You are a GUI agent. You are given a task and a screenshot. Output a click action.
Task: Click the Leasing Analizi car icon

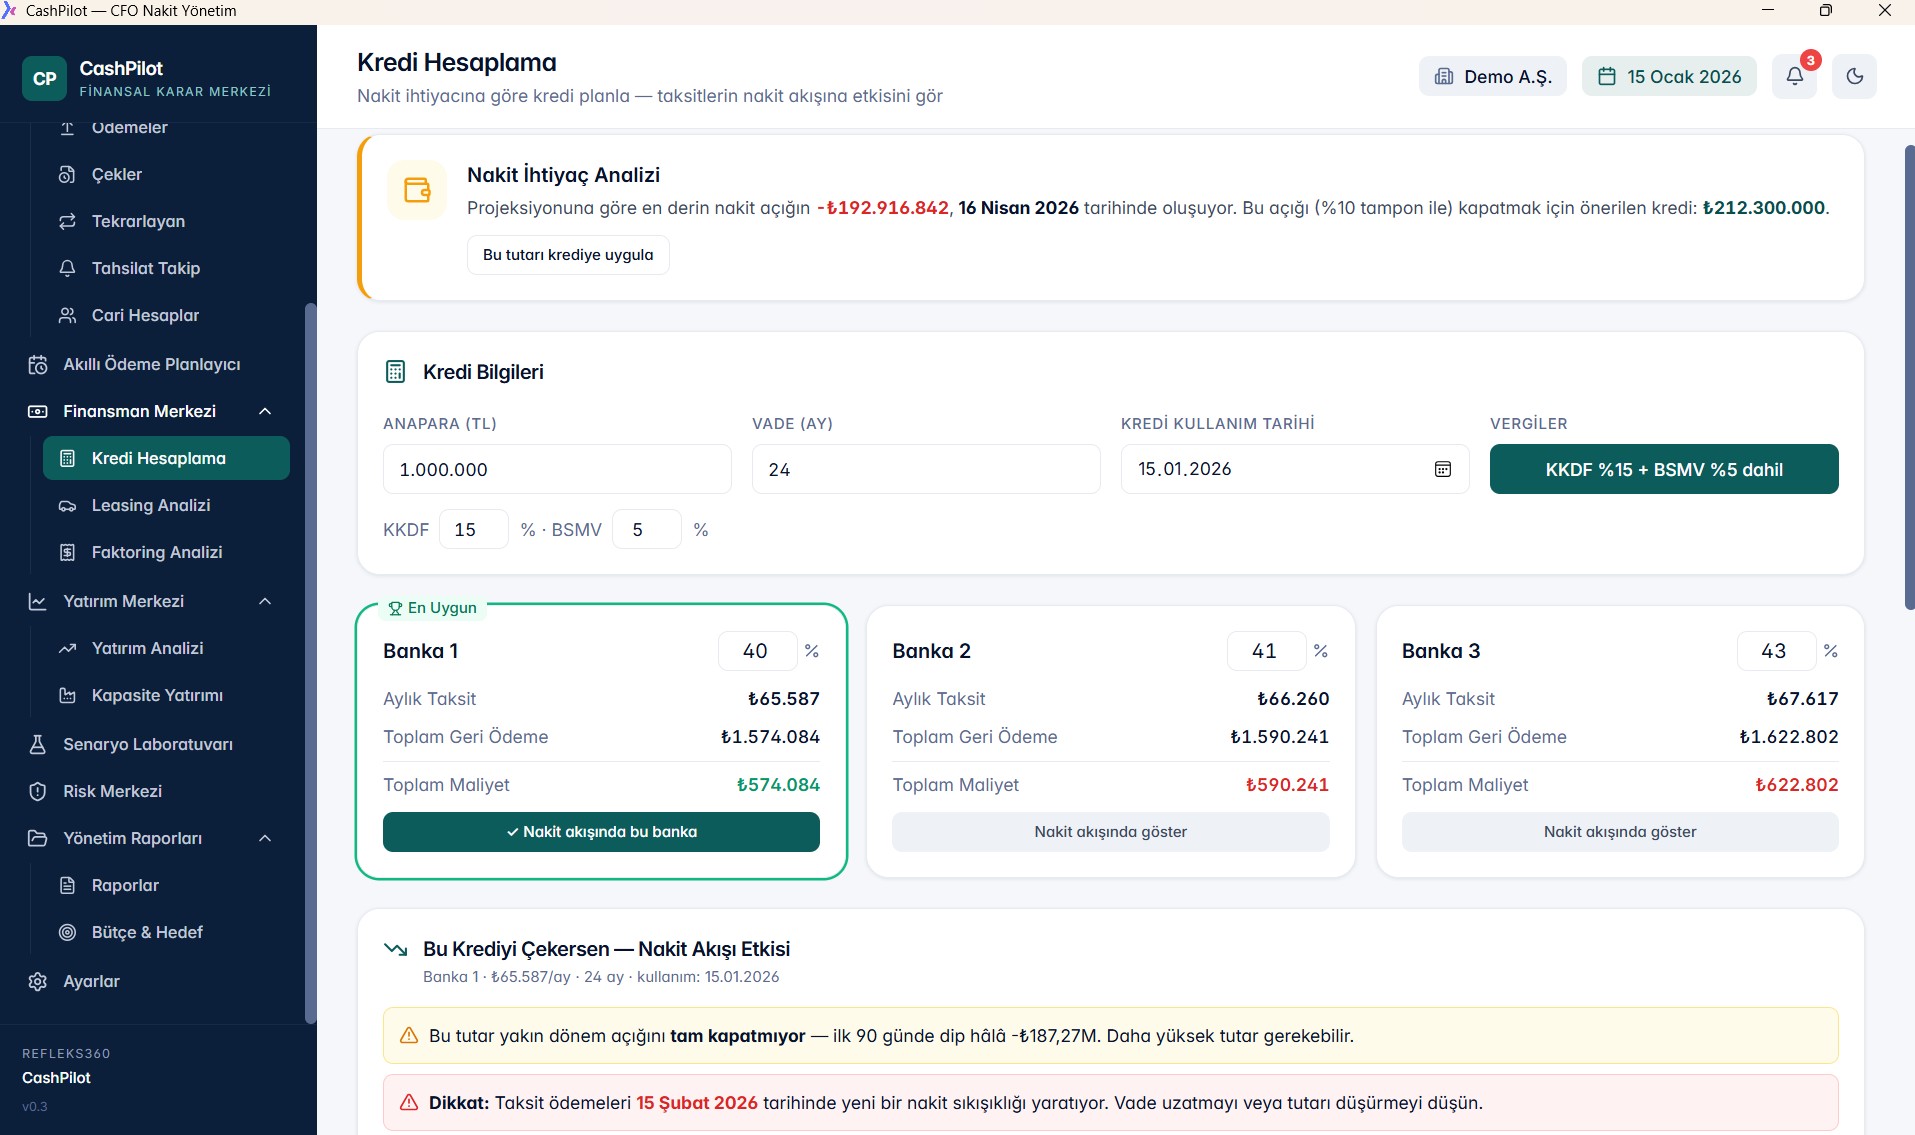(67, 506)
